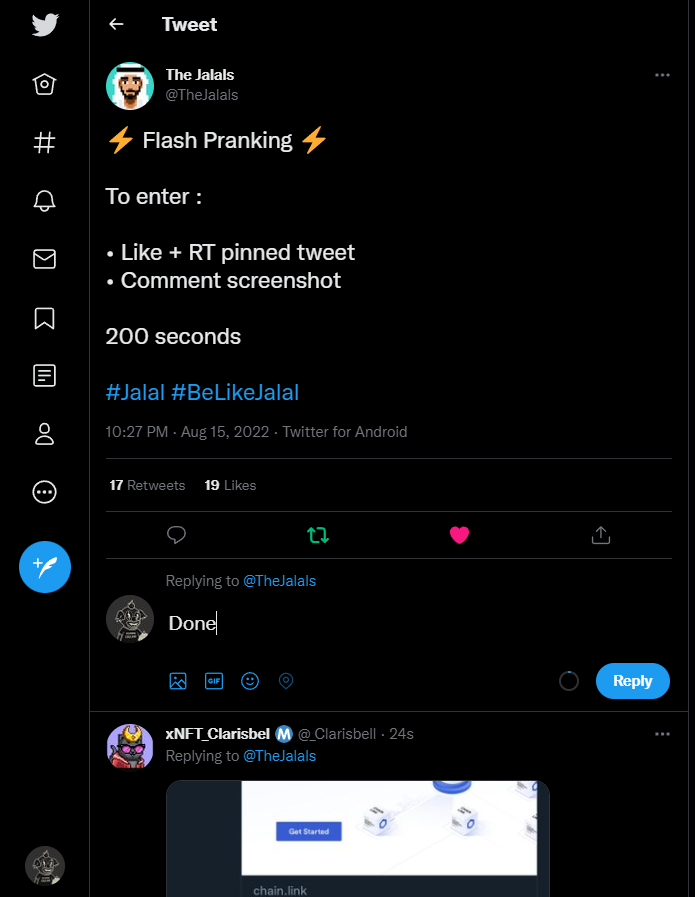Focus the reply text field with Done
Image resolution: width=695 pixels, height=897 pixels.
pyautogui.click(x=419, y=623)
